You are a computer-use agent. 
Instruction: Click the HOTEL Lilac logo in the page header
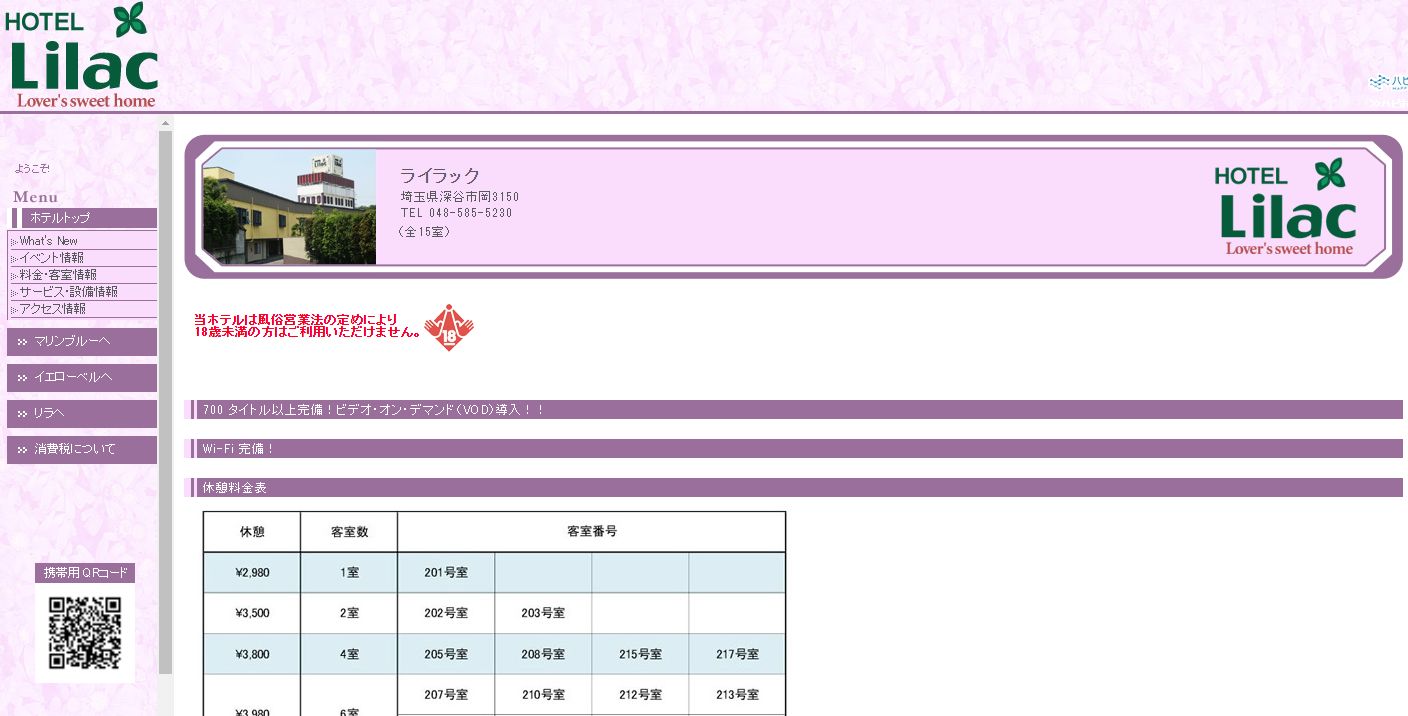click(x=84, y=55)
